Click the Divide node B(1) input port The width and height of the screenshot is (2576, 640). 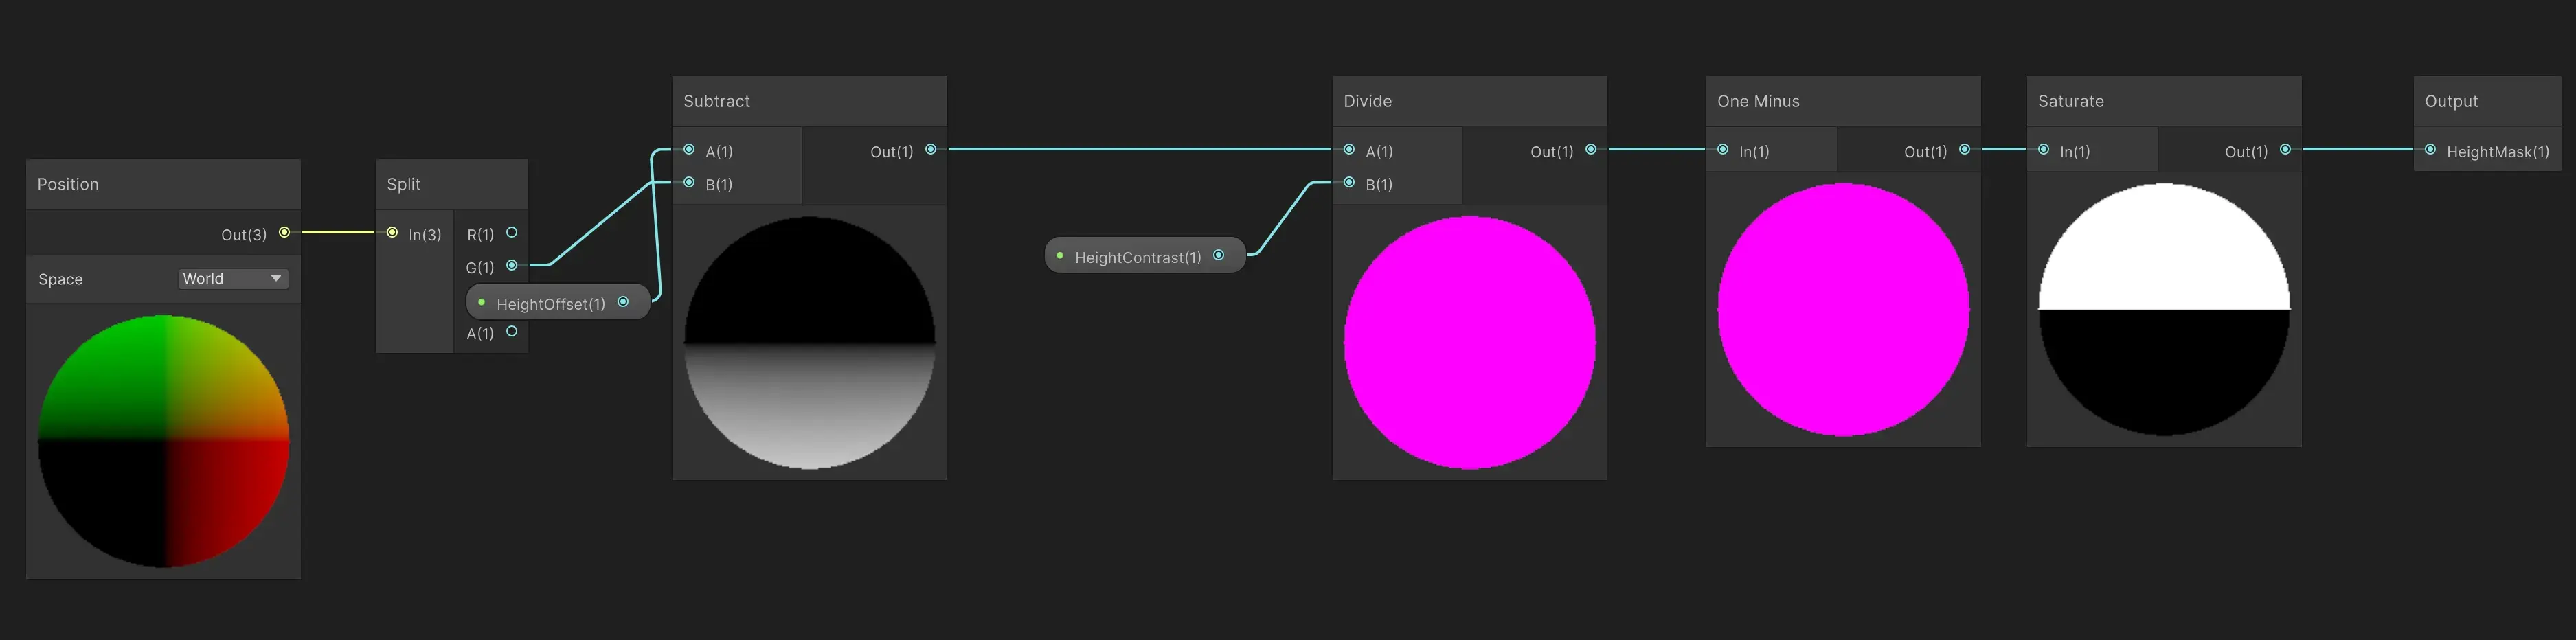pyautogui.click(x=1349, y=183)
